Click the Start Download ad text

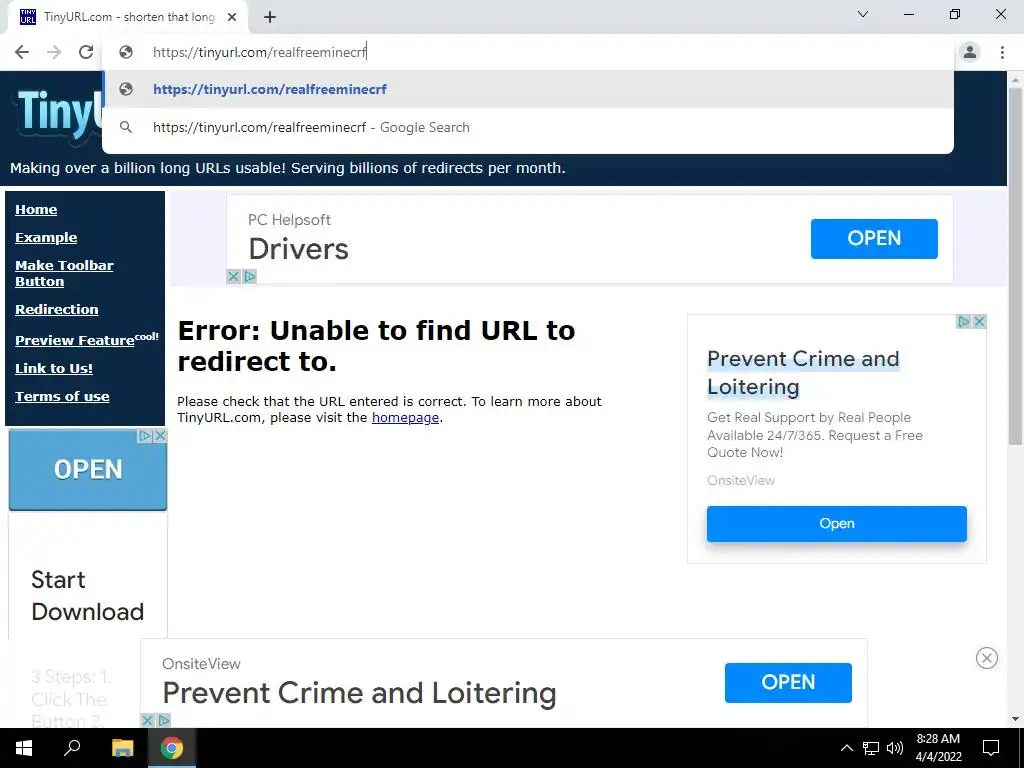[88, 596]
